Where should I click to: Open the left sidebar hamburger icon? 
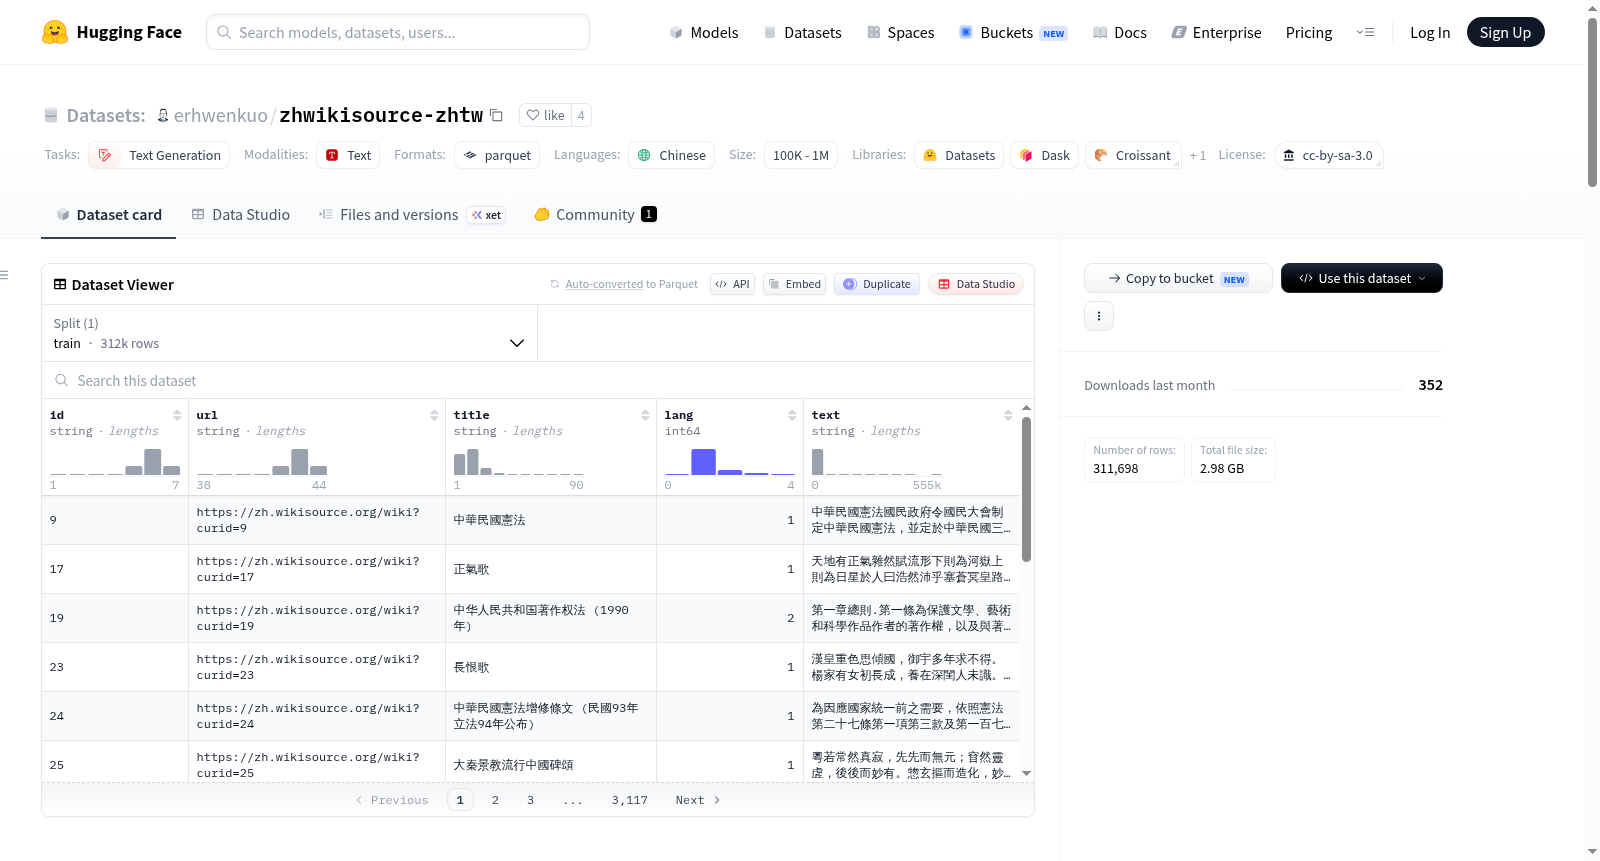click(x=4, y=275)
